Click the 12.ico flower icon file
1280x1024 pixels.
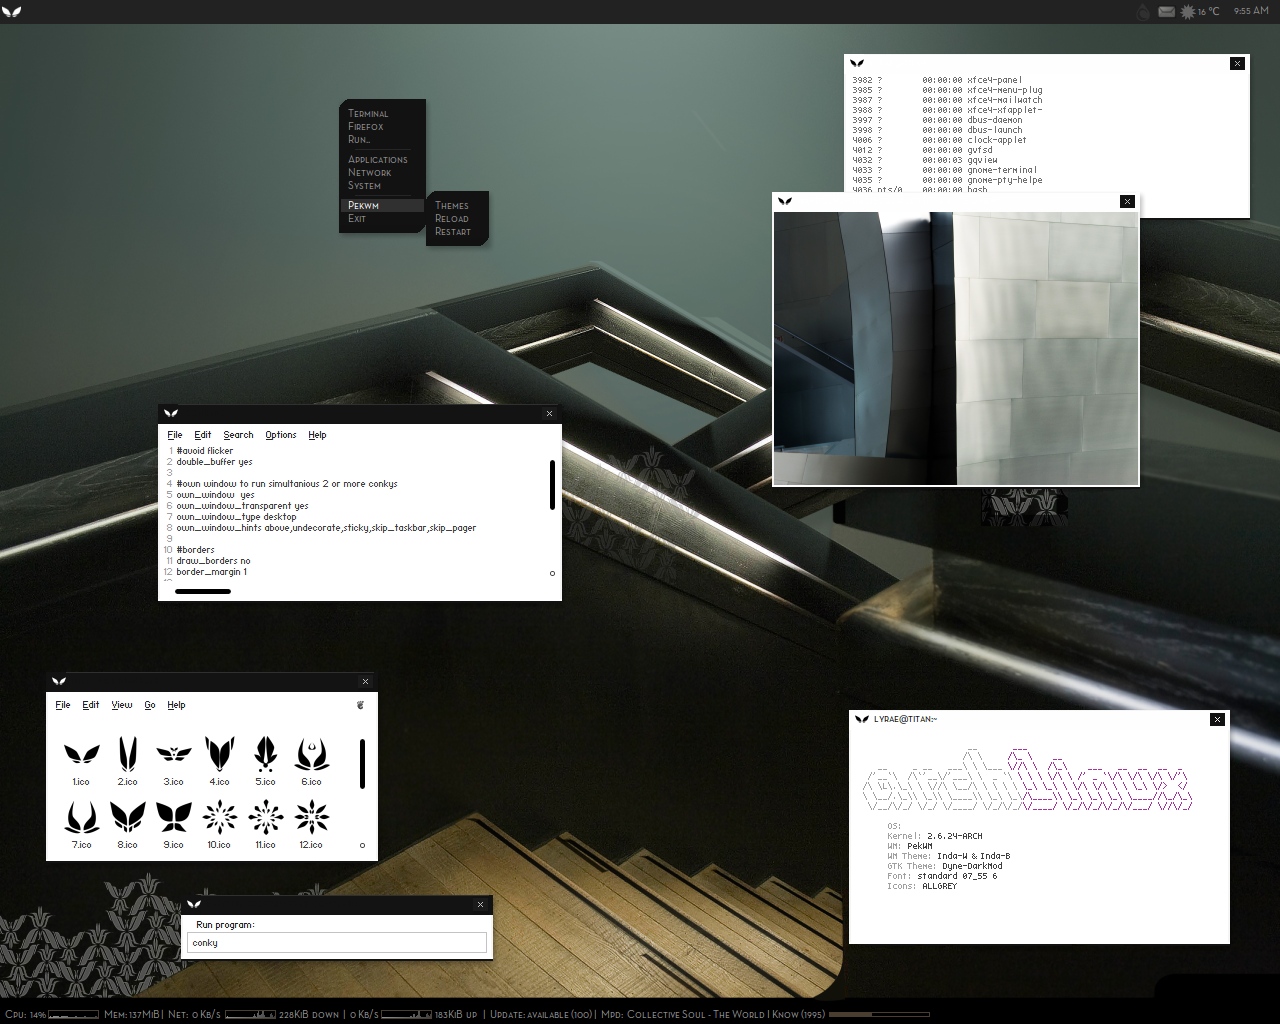pos(311,825)
